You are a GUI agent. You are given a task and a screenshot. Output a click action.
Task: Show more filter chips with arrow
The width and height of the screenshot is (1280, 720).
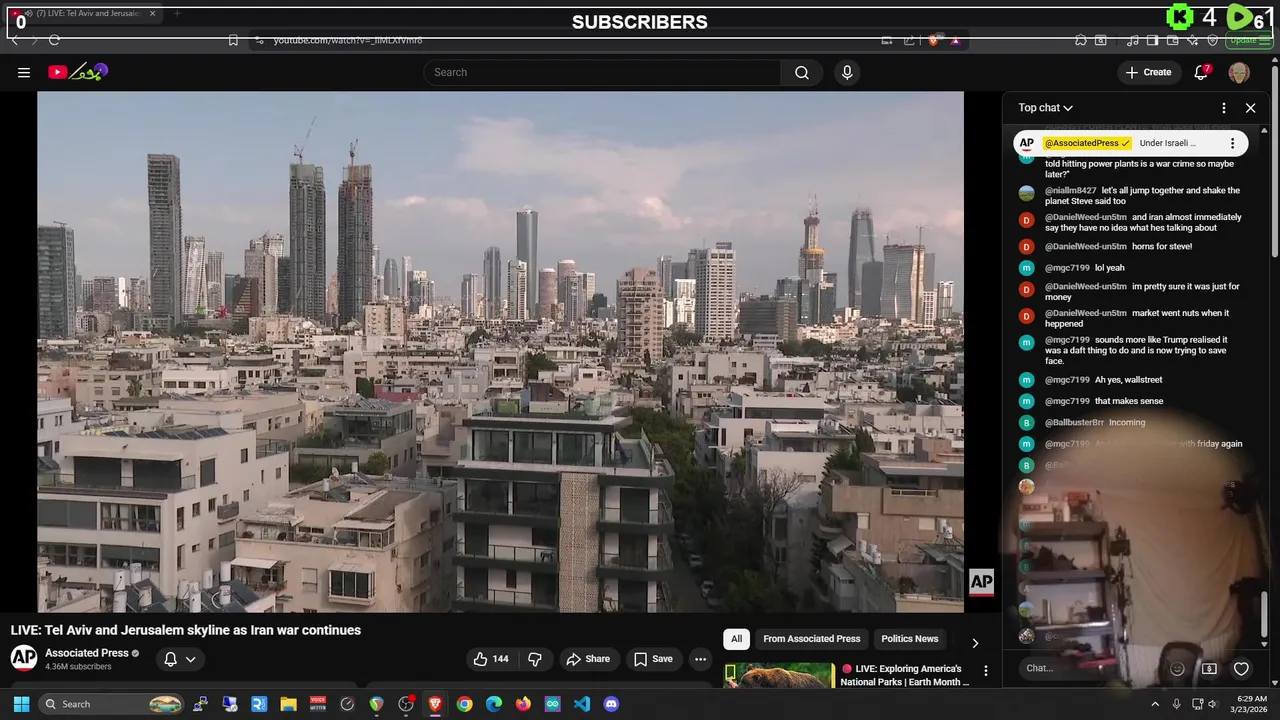pyautogui.click(x=975, y=643)
